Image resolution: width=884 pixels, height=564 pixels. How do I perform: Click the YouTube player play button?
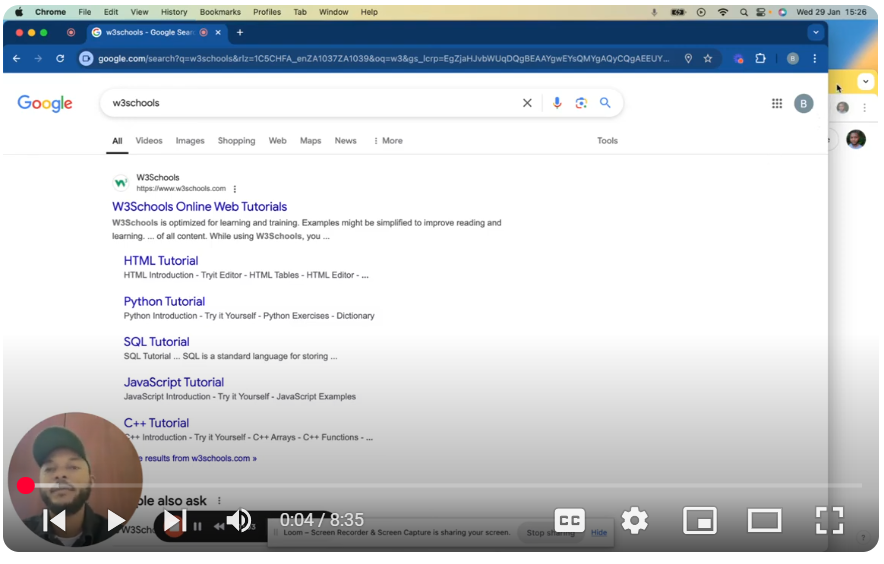coord(116,521)
